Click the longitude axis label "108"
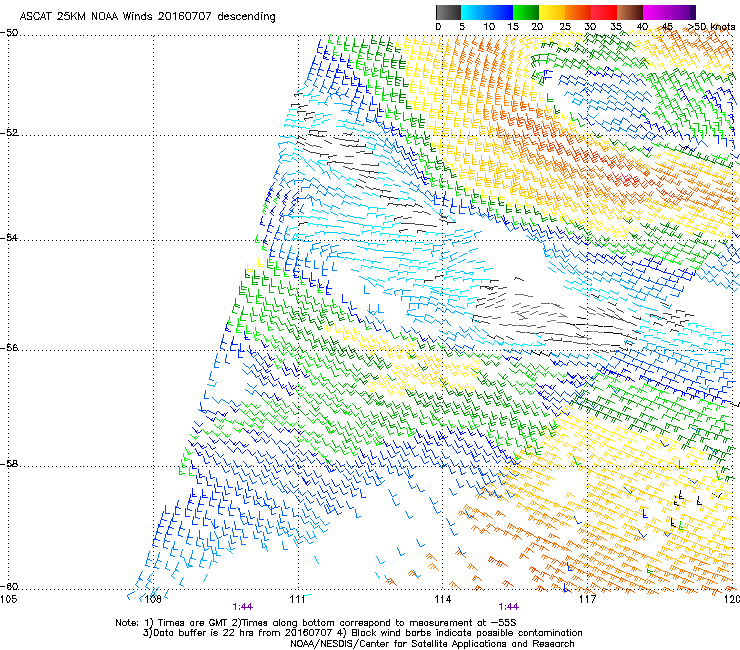This screenshot has height=650, width=740. pyautogui.click(x=152, y=599)
